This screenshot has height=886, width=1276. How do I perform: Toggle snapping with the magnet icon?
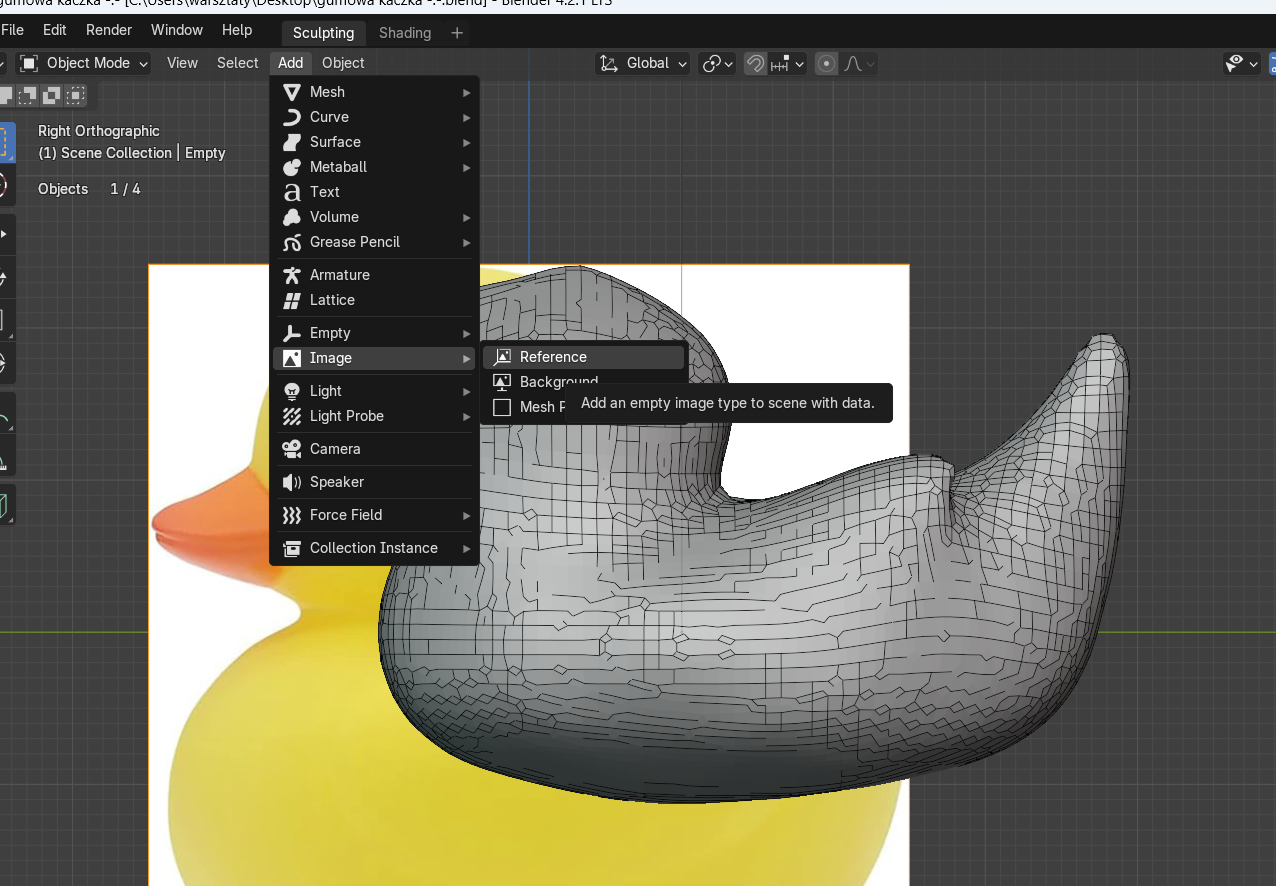tap(756, 64)
